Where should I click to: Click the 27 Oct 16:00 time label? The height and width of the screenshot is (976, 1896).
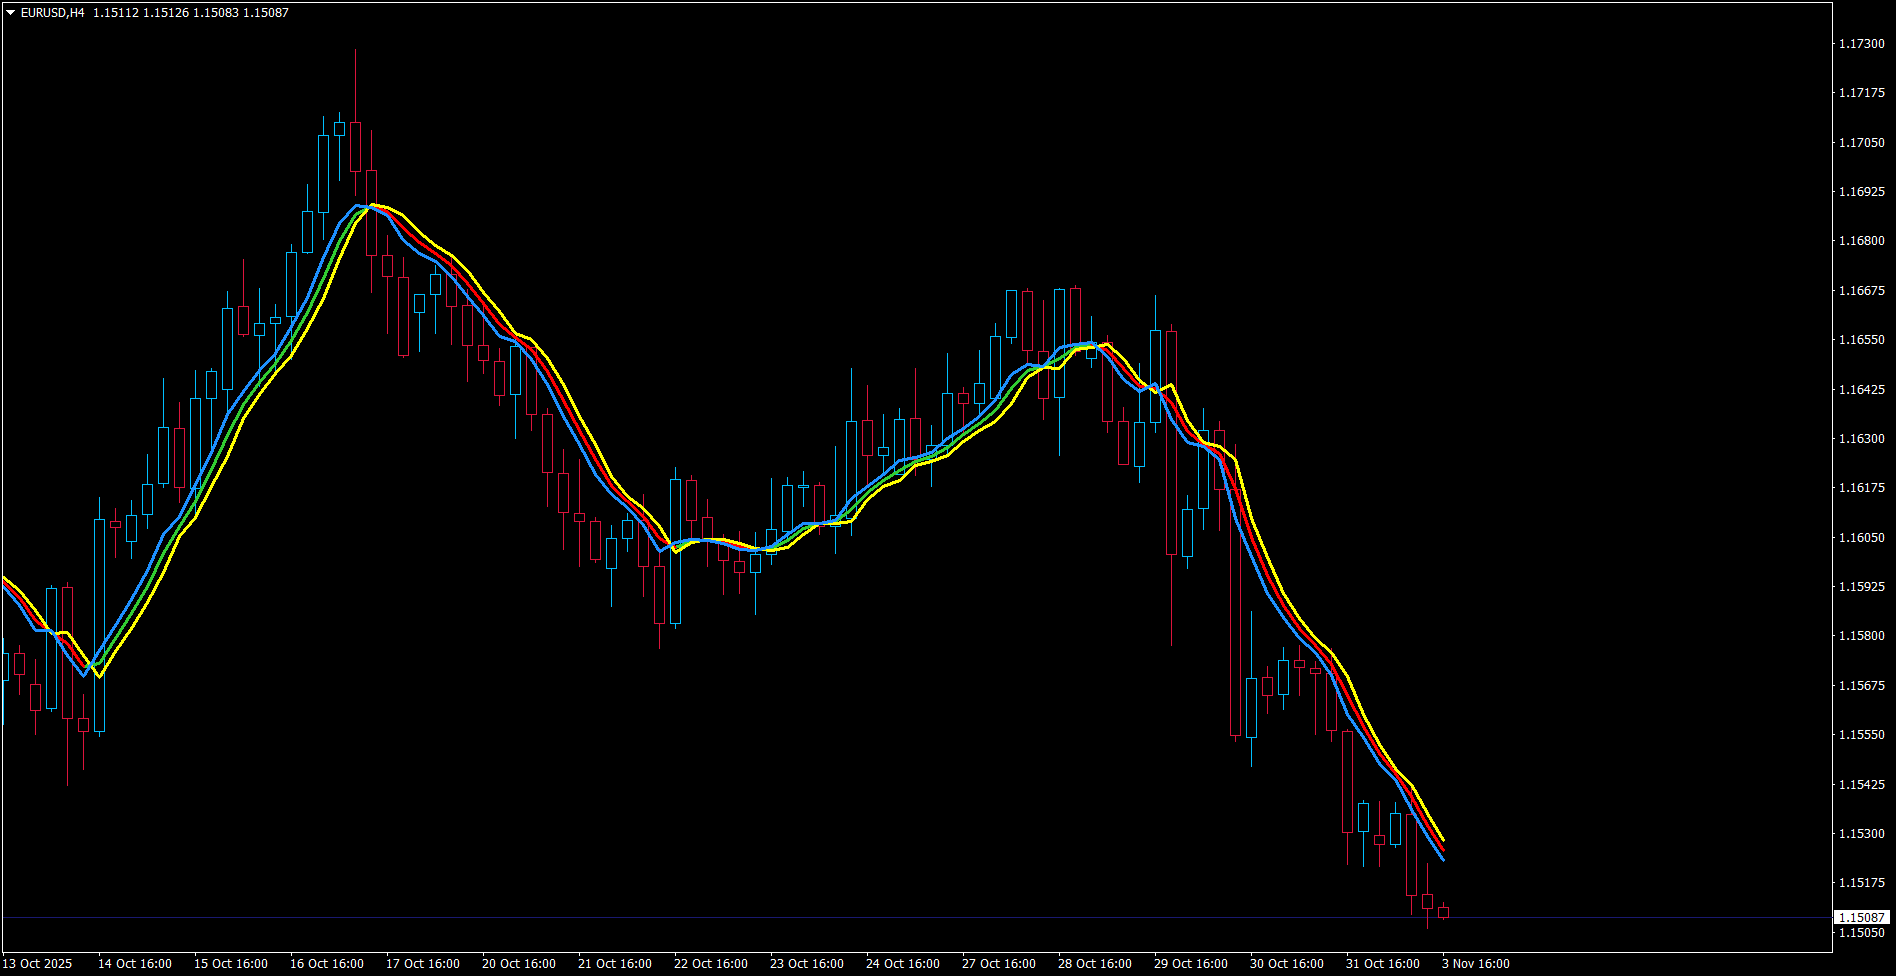coord(999,964)
